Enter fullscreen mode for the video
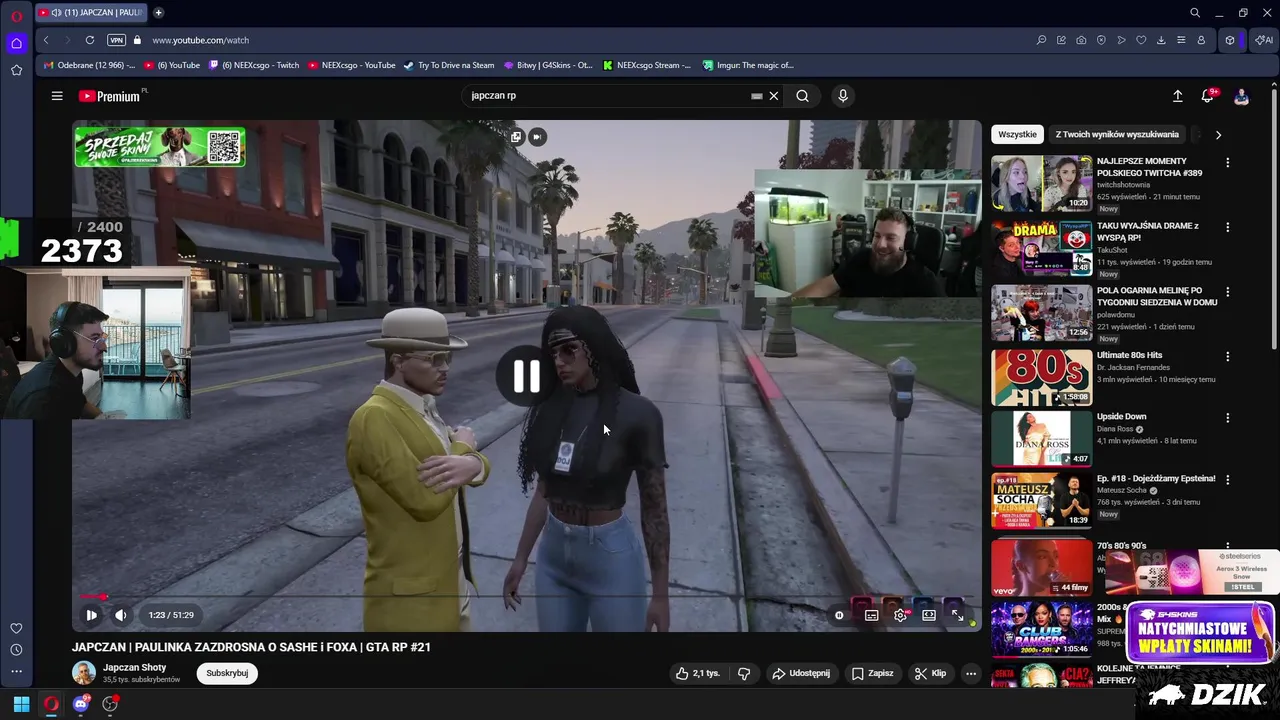Image resolution: width=1280 pixels, height=720 pixels. 957,615
